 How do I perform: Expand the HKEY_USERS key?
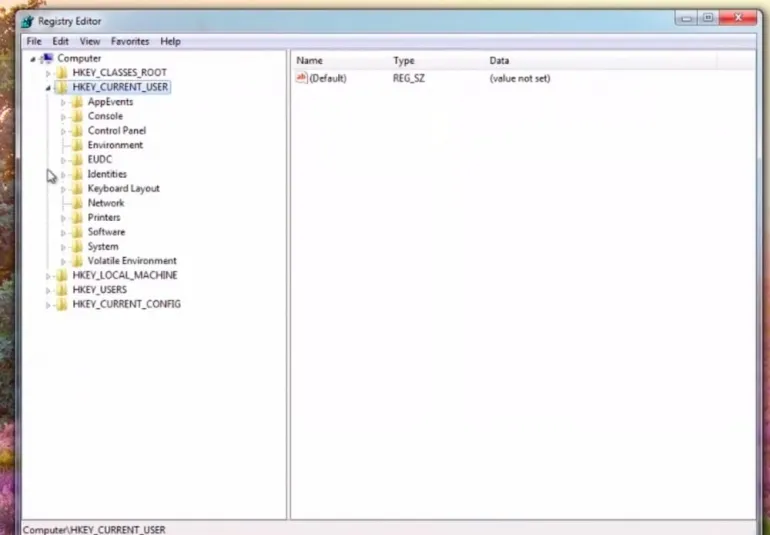pos(48,291)
